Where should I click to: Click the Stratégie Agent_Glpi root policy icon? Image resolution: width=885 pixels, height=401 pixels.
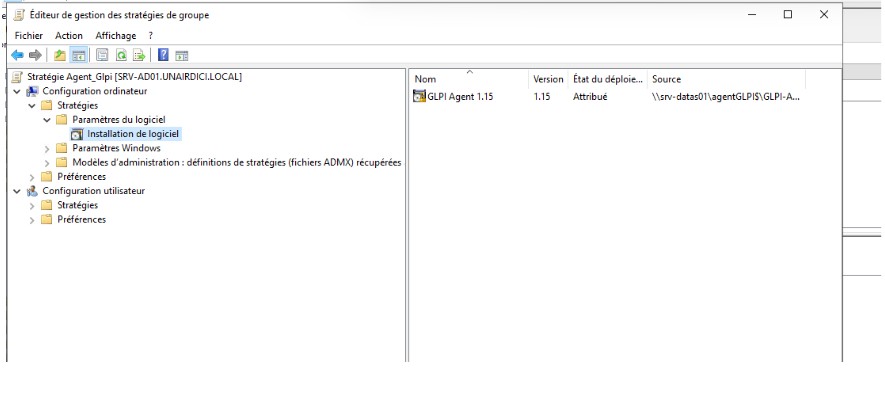click(x=18, y=77)
